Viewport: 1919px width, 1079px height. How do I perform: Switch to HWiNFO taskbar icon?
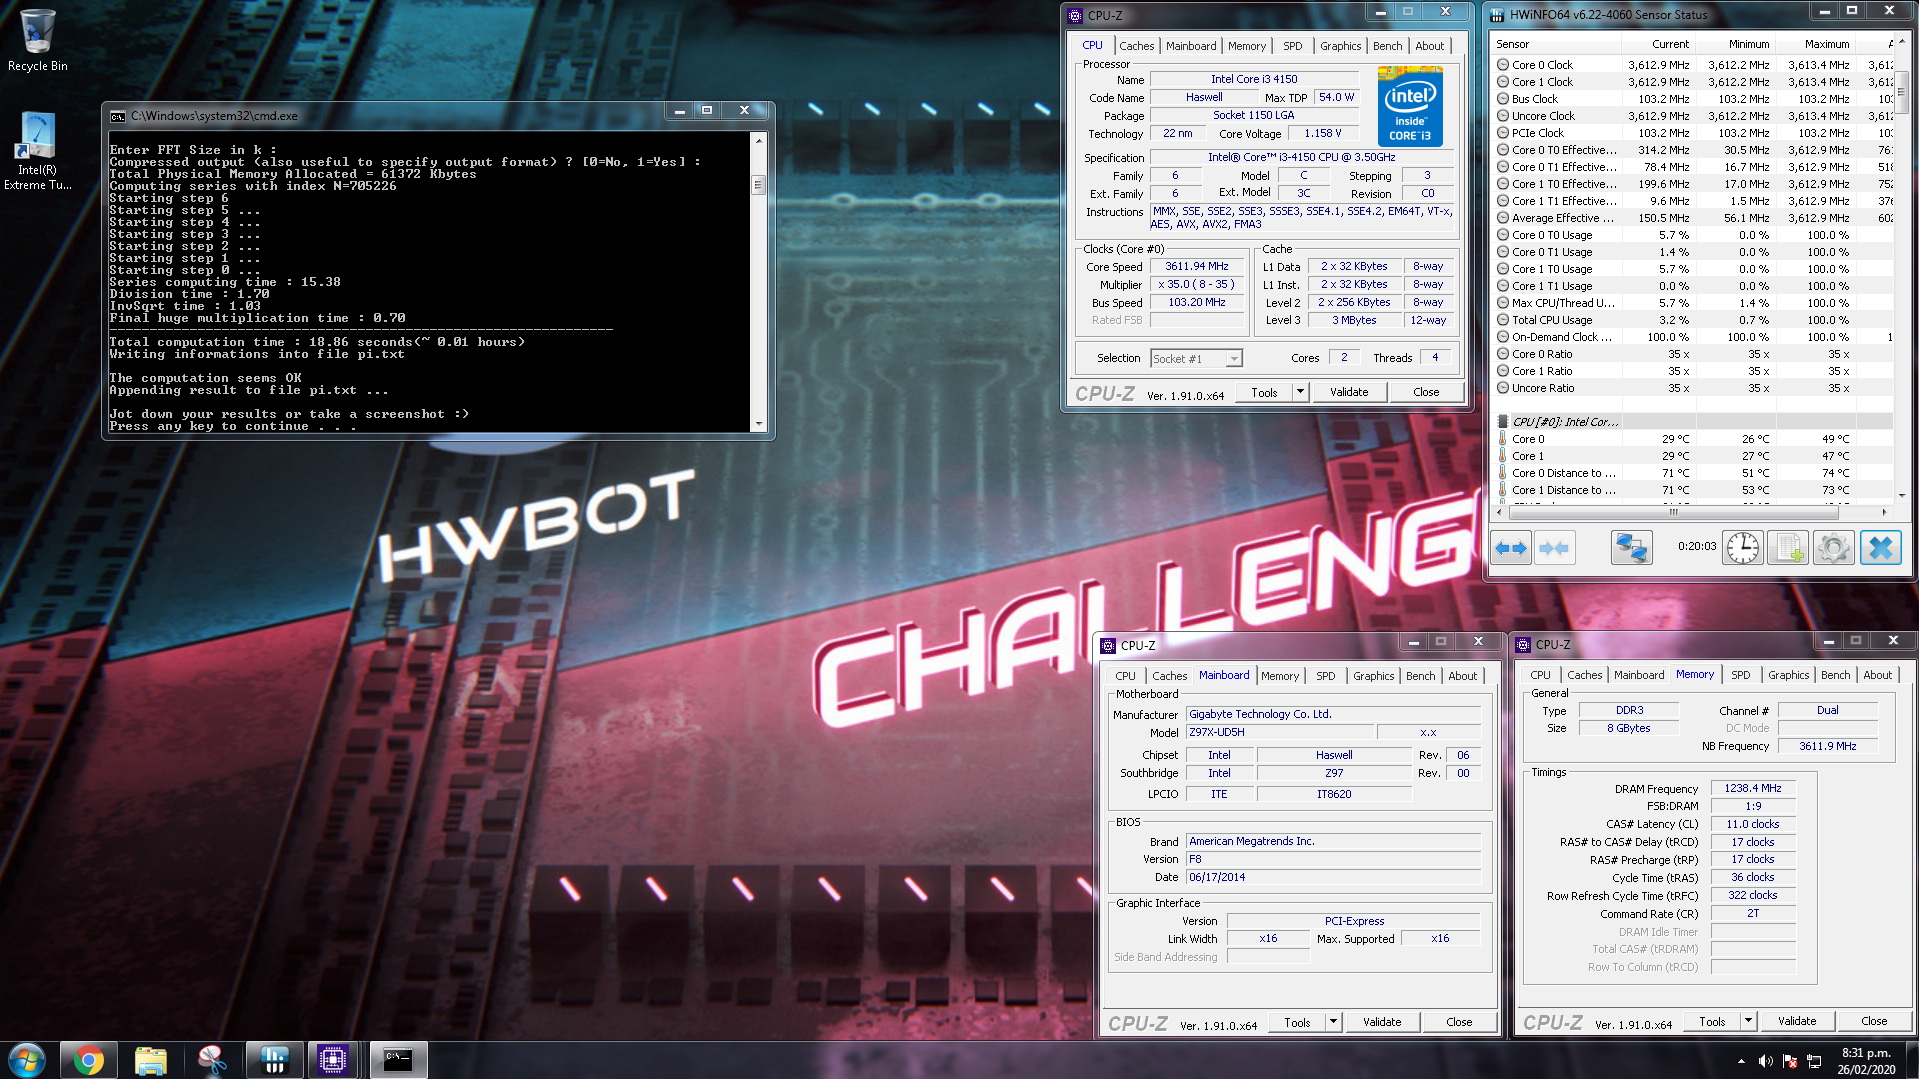273,1060
